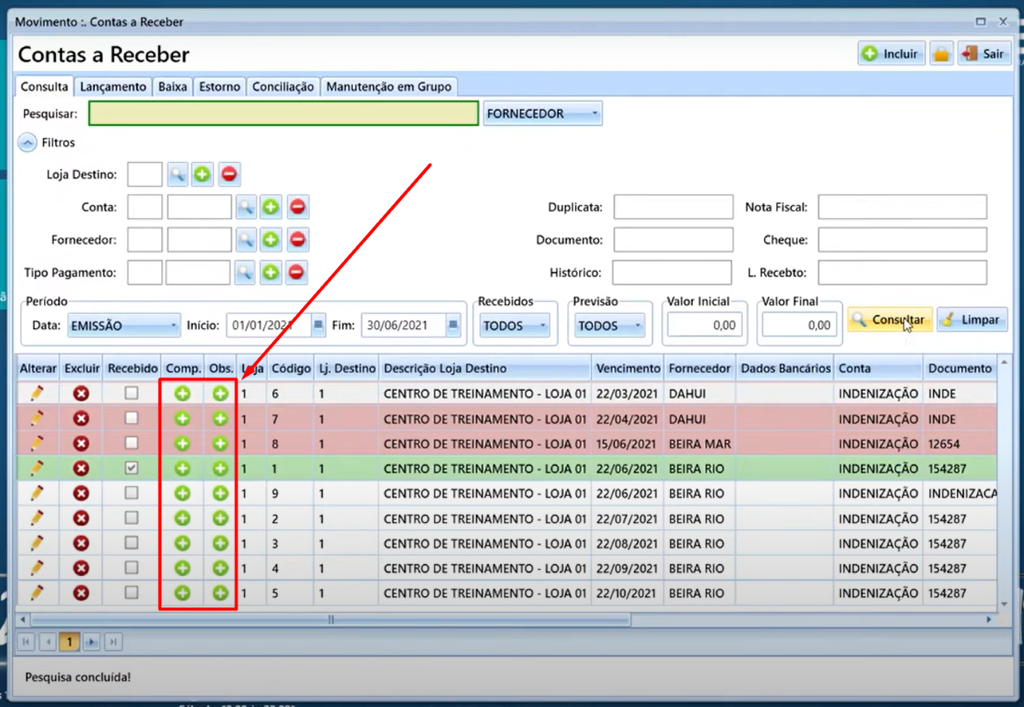
Task: Click the red minus in Conta row
Action: 297,208
